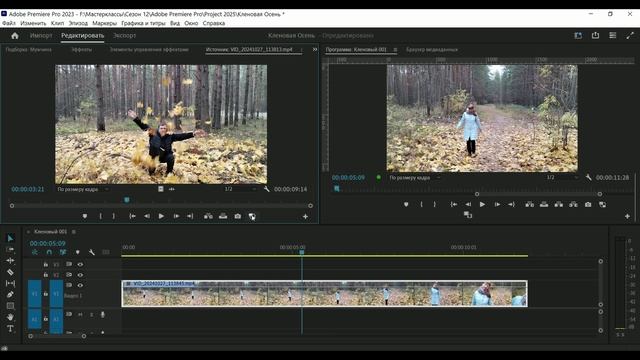Select the Slip tool

click(10, 283)
